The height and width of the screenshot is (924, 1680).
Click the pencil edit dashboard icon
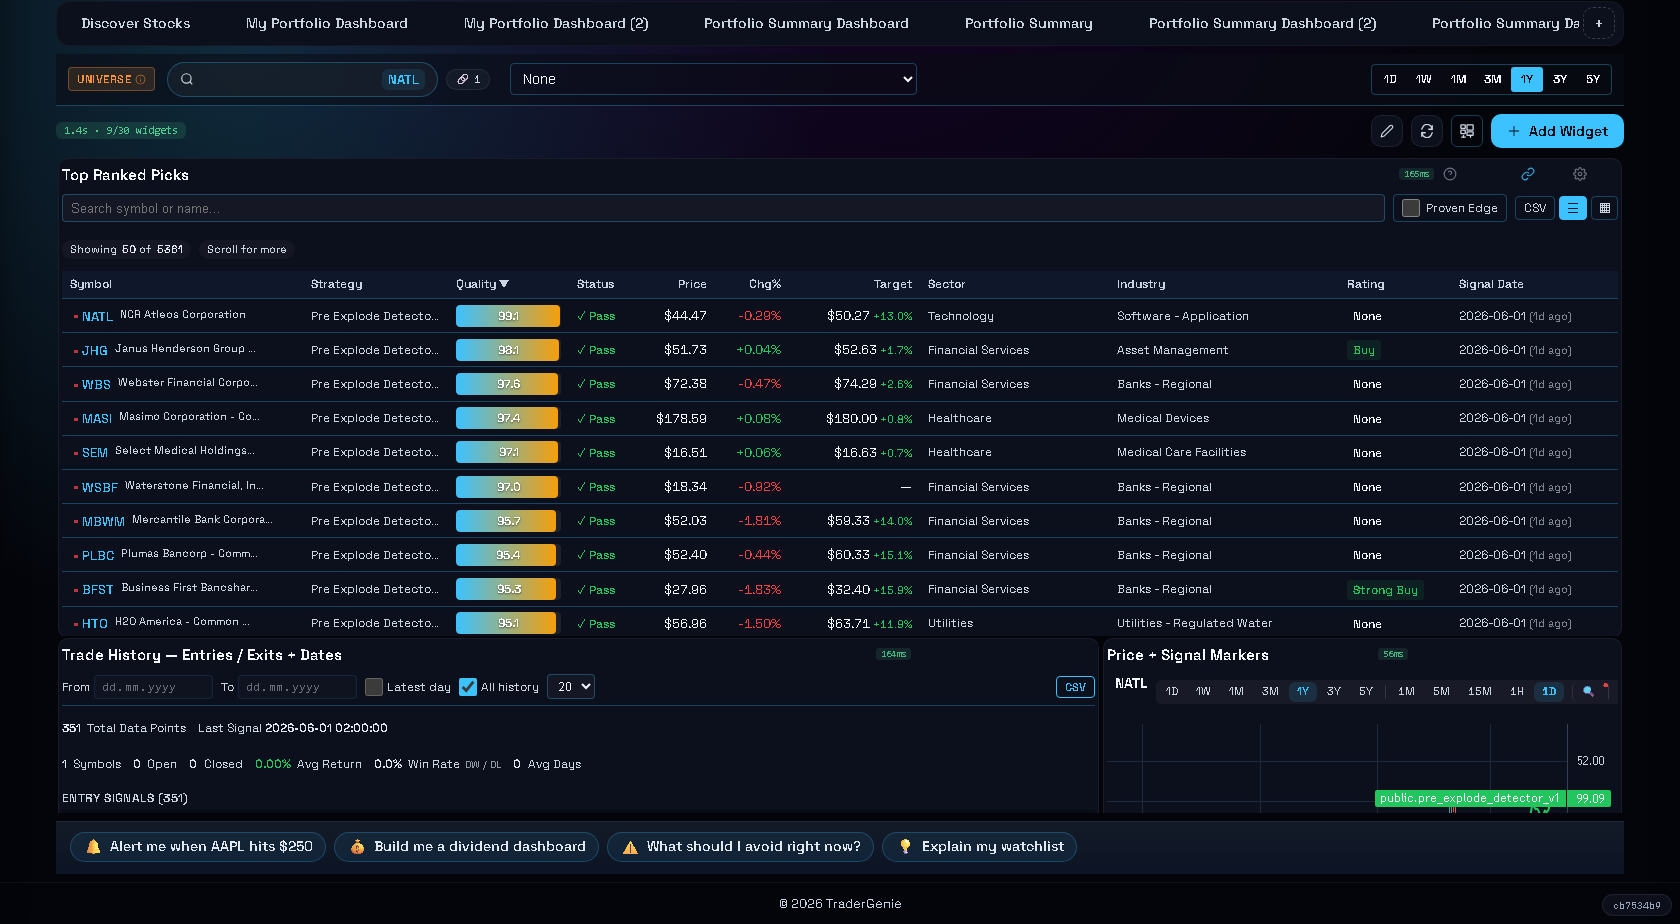1386,131
